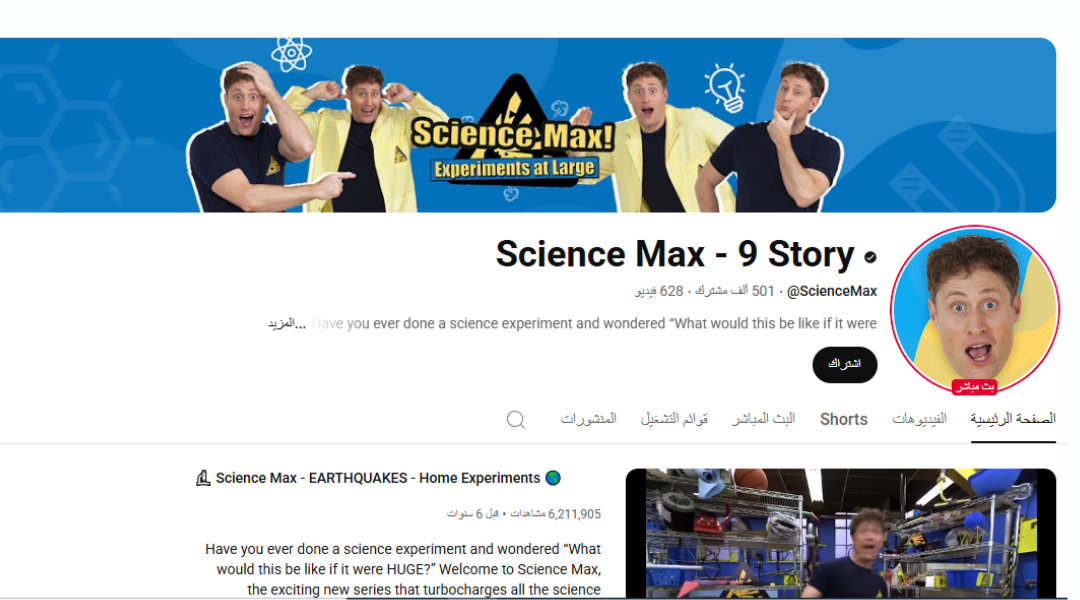Click the verified checkmark badge next to channel name
Image resolution: width=1080 pixels, height=600 pixels.
[871, 257]
